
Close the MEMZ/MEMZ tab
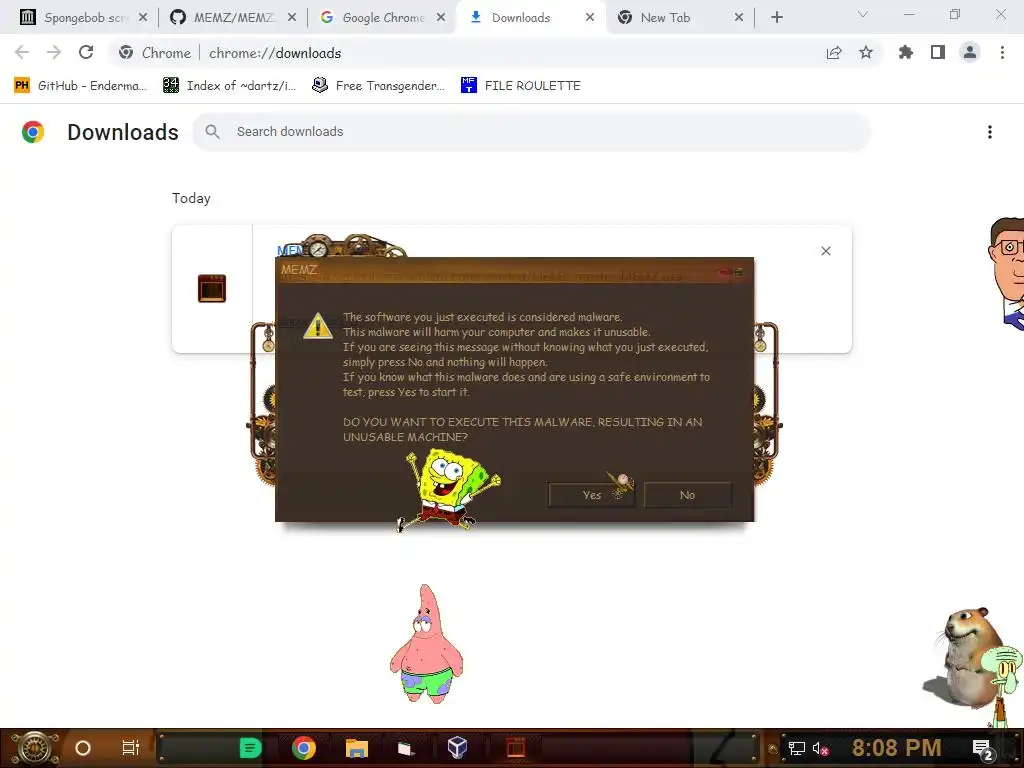(292, 18)
